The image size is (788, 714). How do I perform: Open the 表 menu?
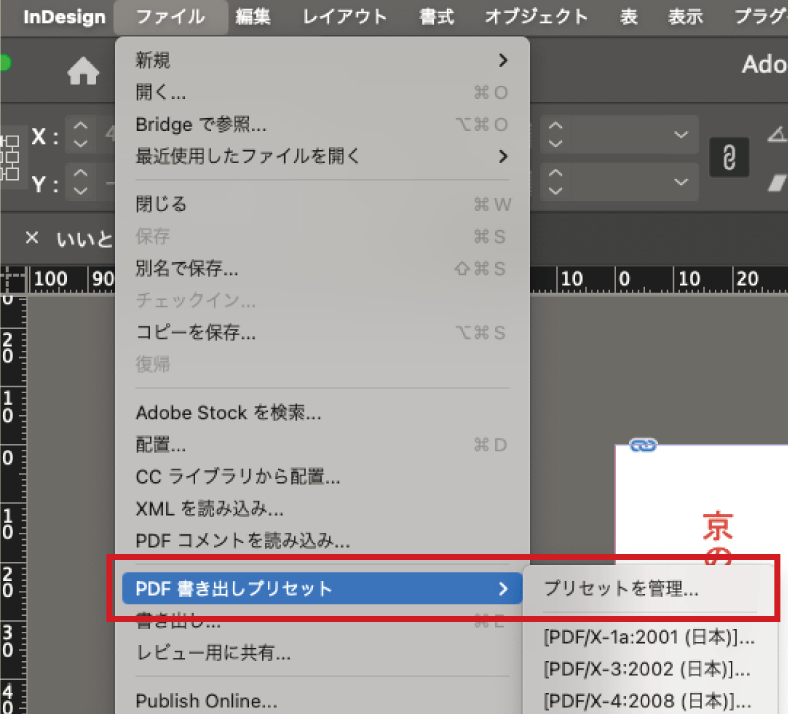click(629, 17)
